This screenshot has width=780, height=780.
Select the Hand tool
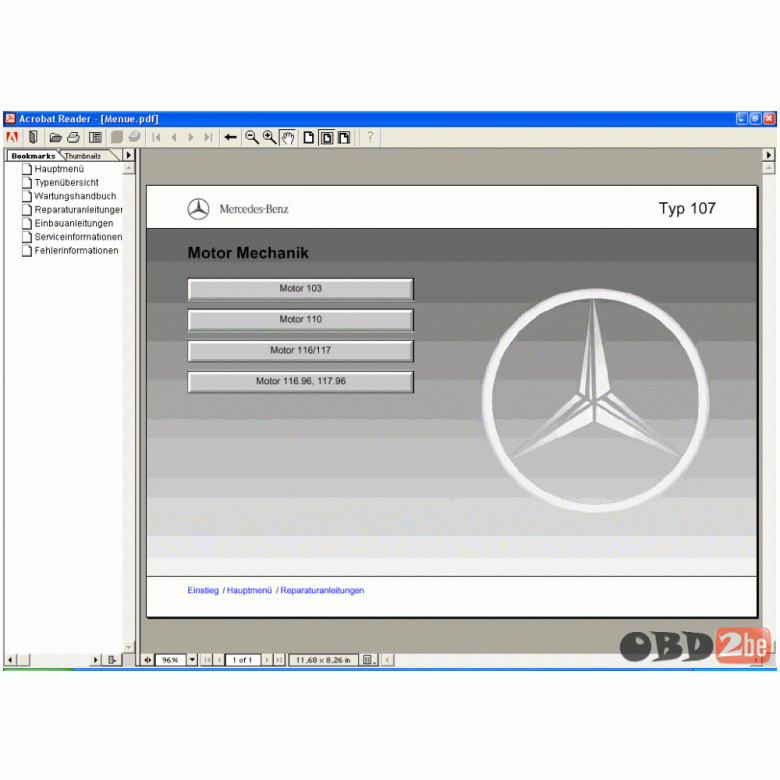(288, 137)
